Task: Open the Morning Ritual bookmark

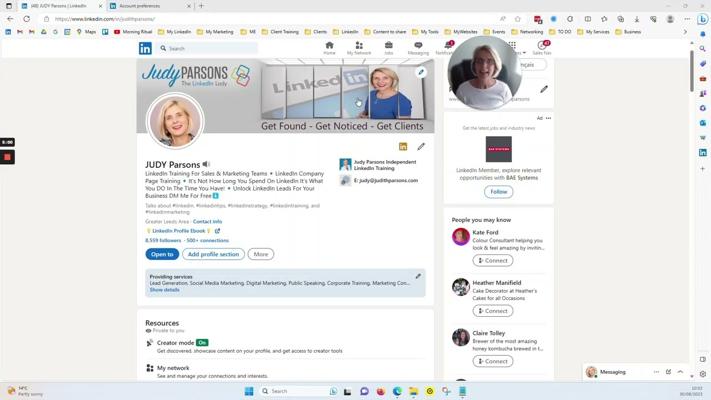Action: (x=133, y=32)
